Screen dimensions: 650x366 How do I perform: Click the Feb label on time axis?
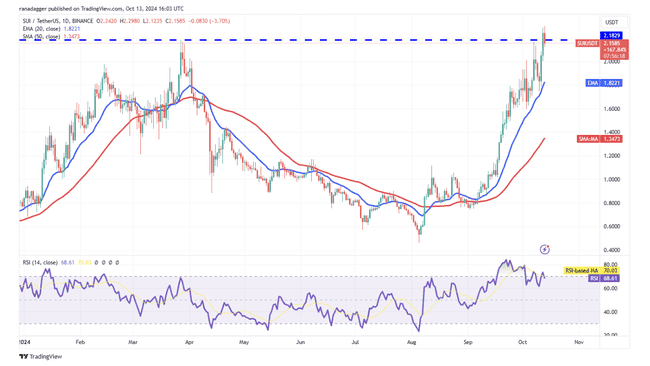[80, 342]
